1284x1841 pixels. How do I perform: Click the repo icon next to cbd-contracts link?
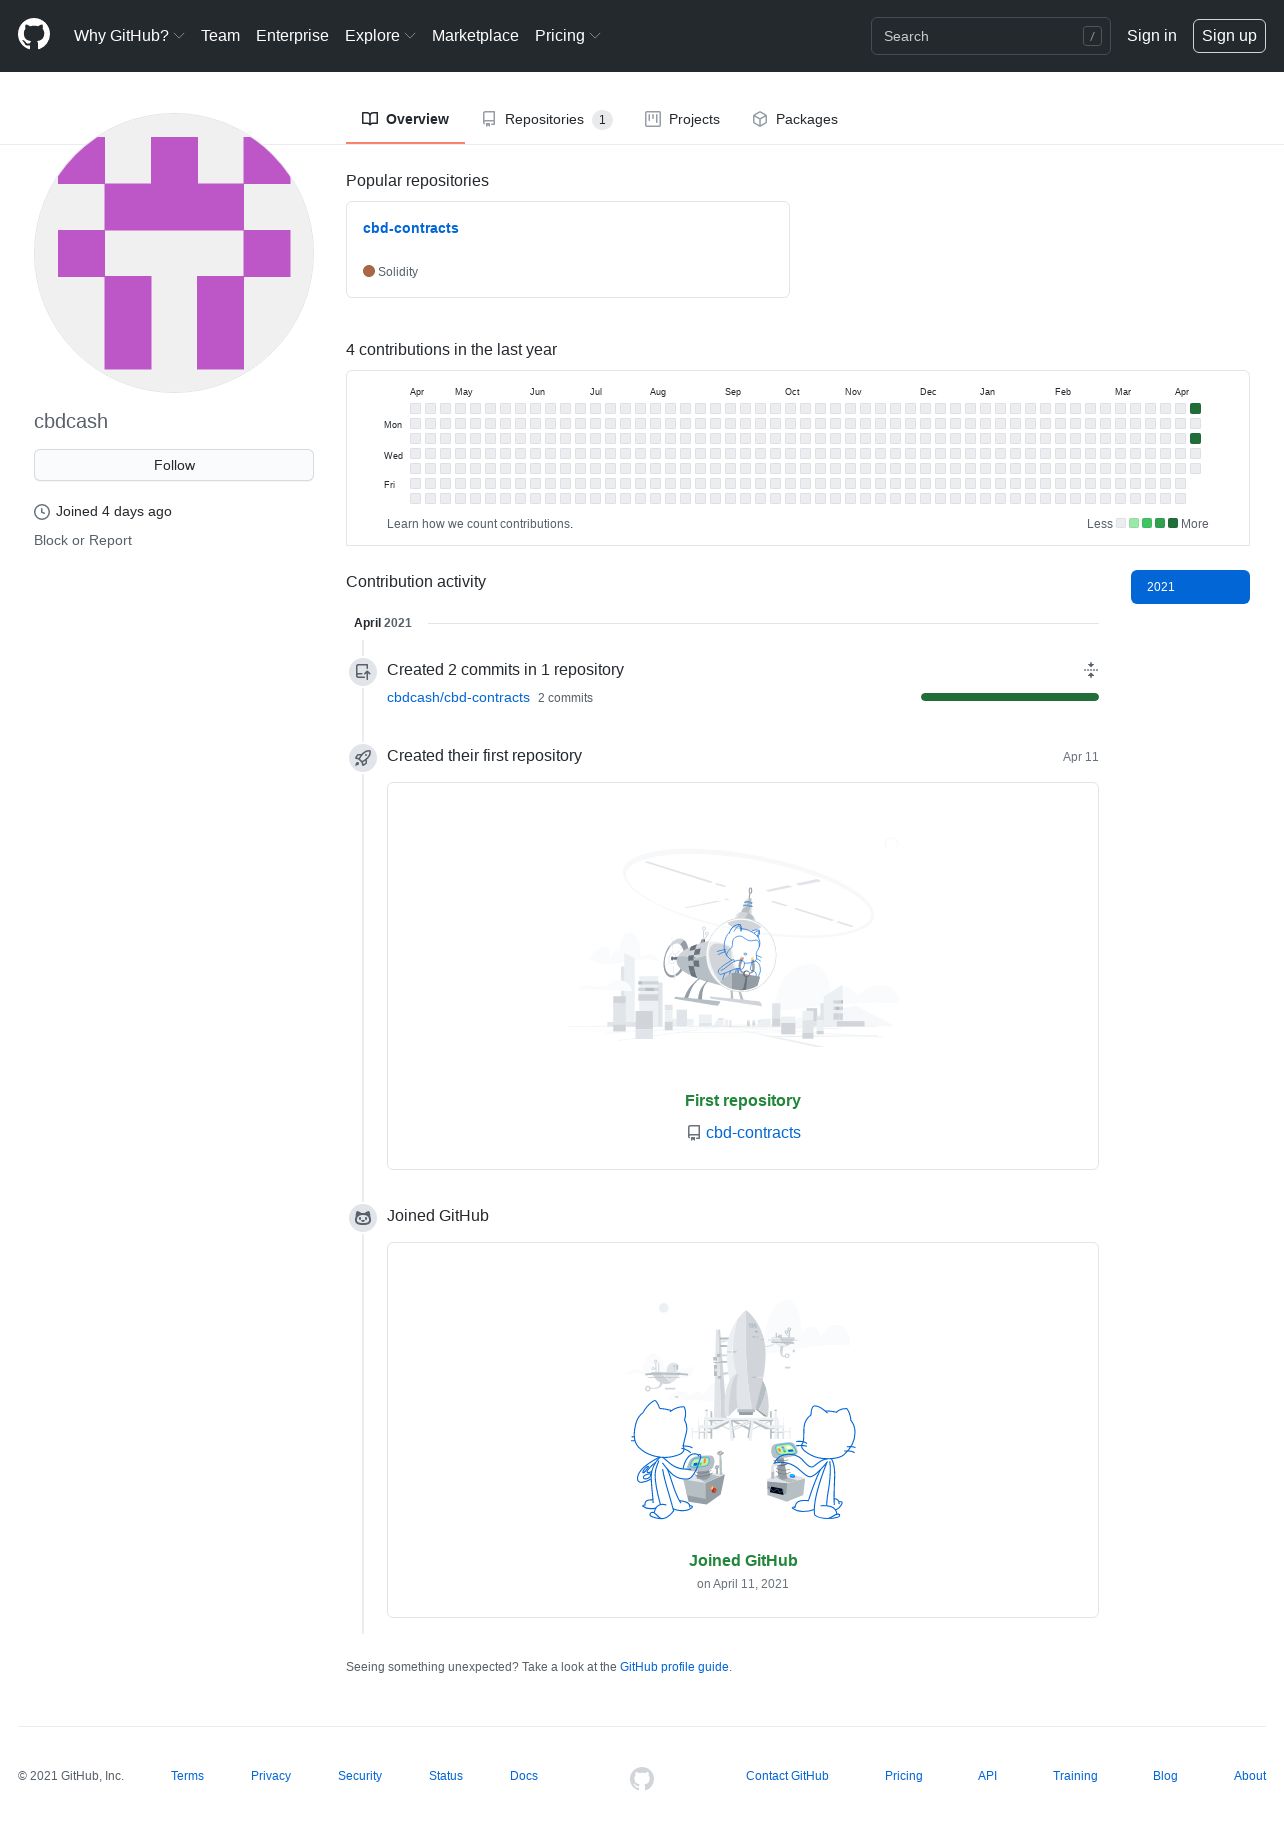(x=693, y=1133)
